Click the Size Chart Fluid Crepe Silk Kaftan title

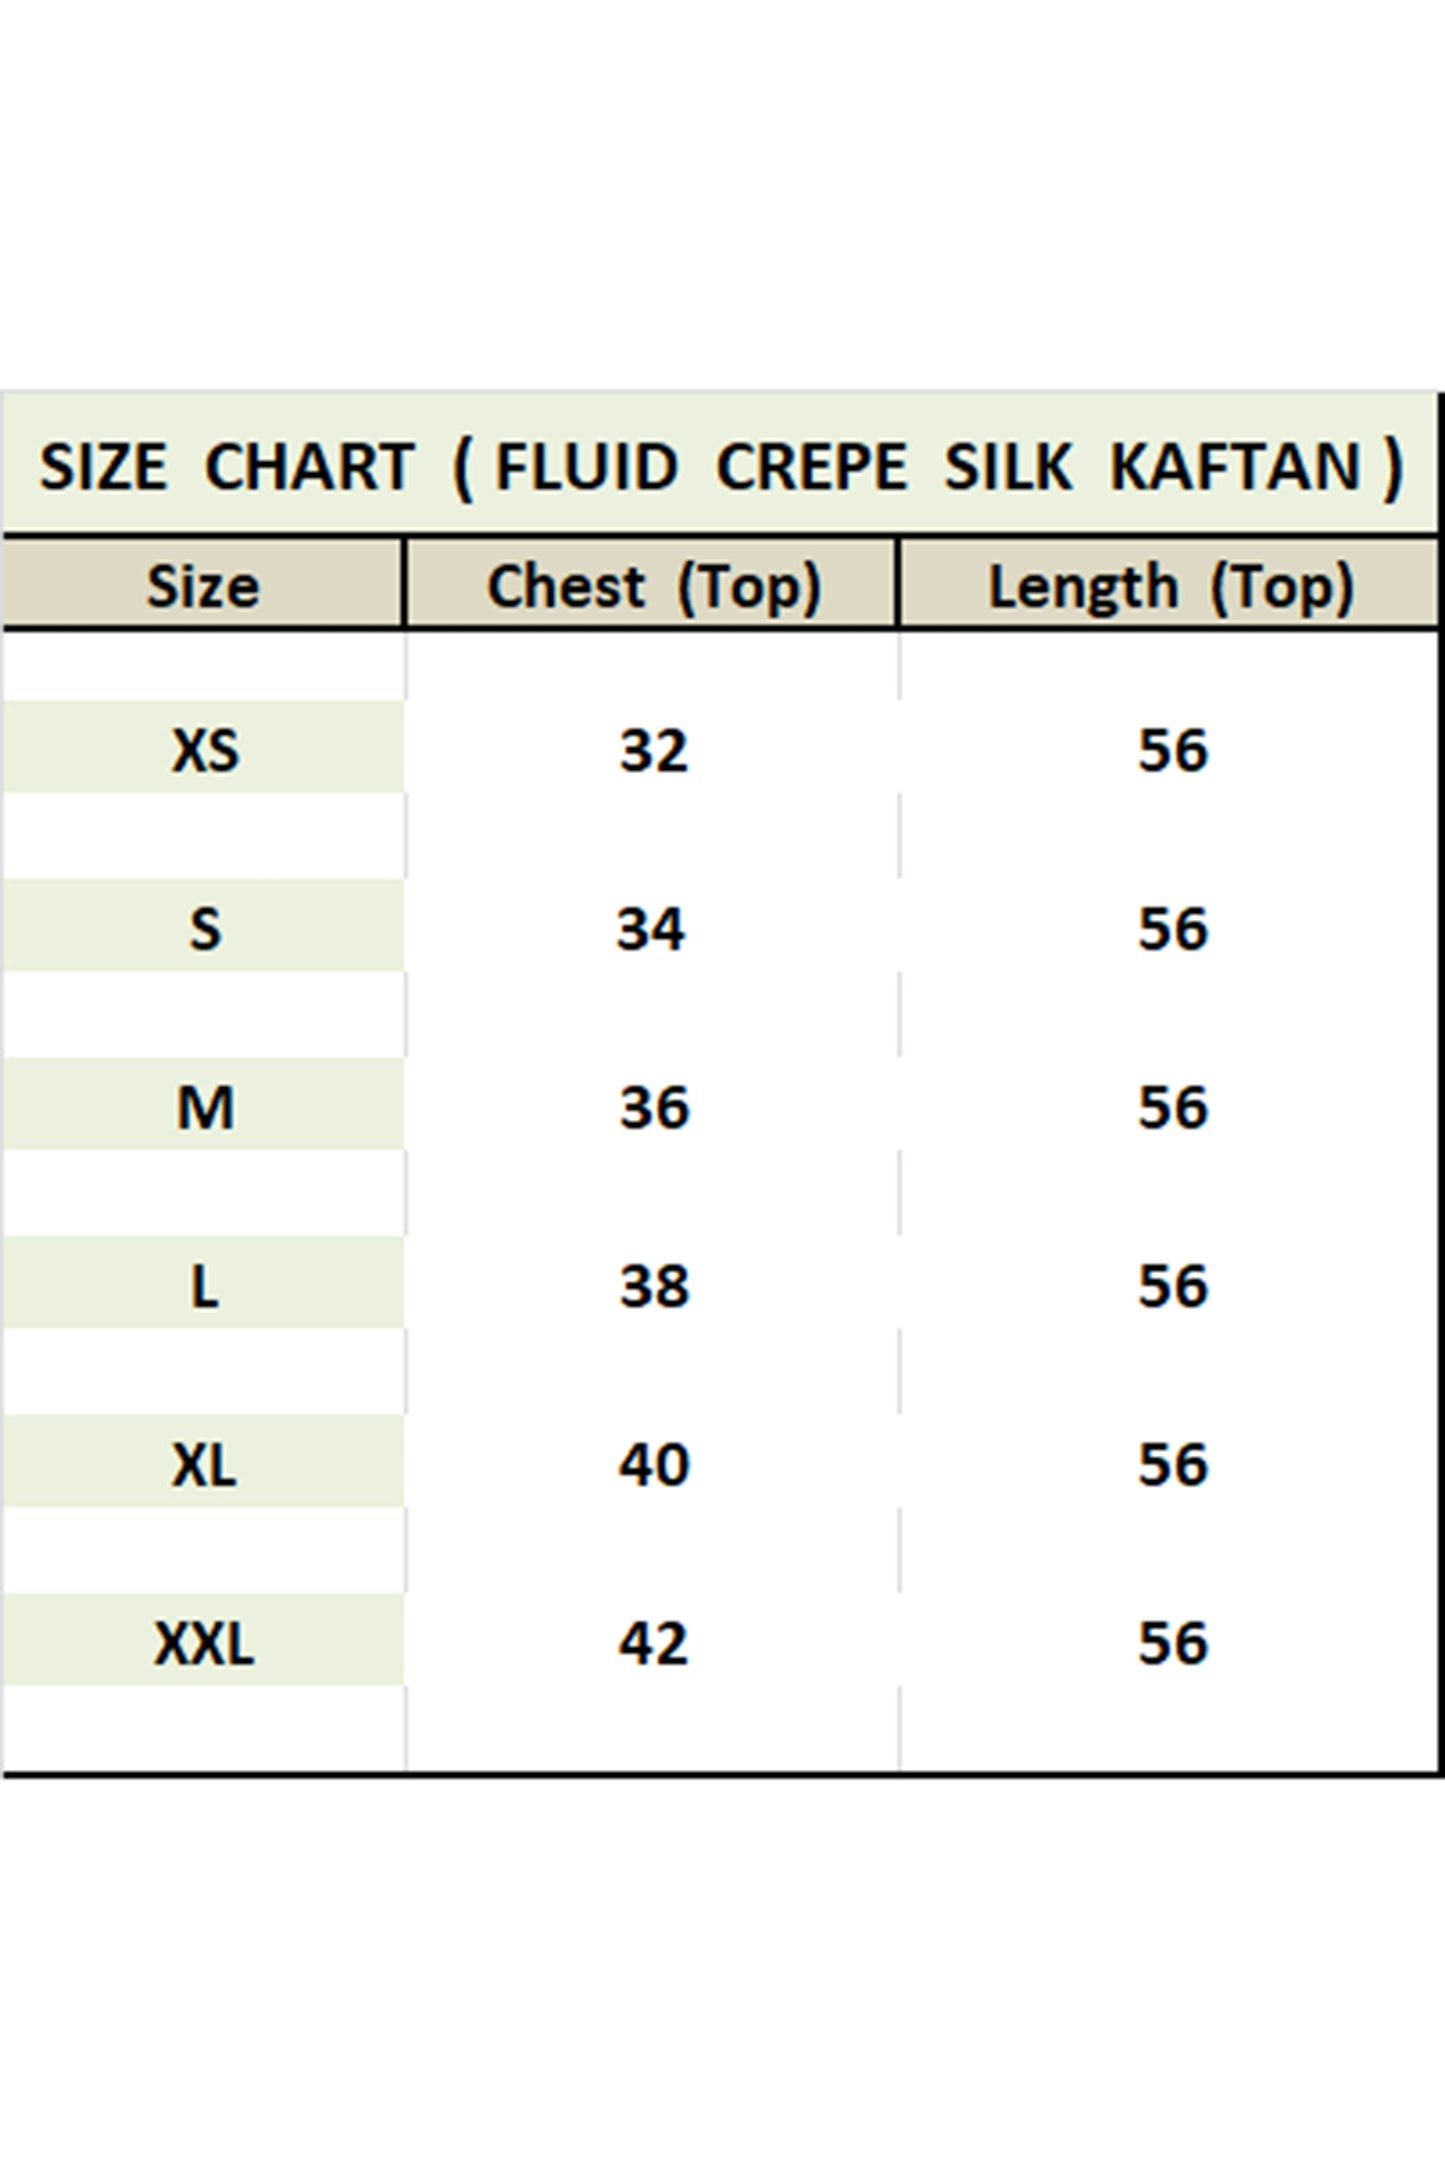[720, 467]
